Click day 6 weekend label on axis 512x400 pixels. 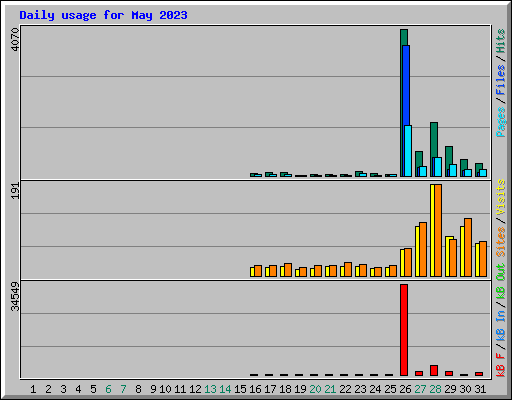tap(108, 389)
